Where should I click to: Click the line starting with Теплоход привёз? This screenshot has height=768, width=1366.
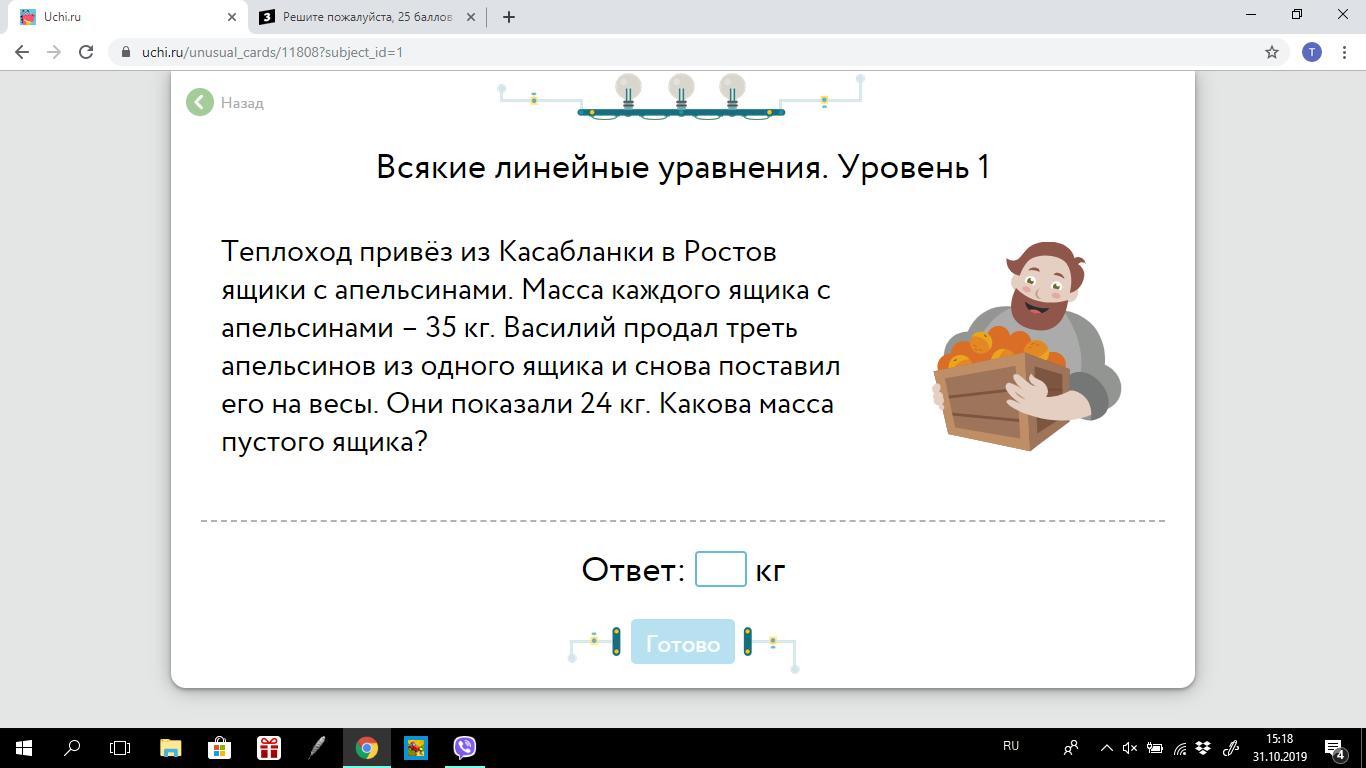[499, 251]
